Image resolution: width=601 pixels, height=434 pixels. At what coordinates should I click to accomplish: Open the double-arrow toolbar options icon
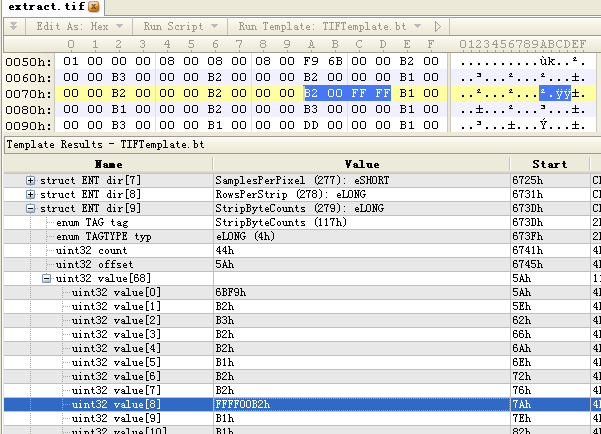coord(13,26)
